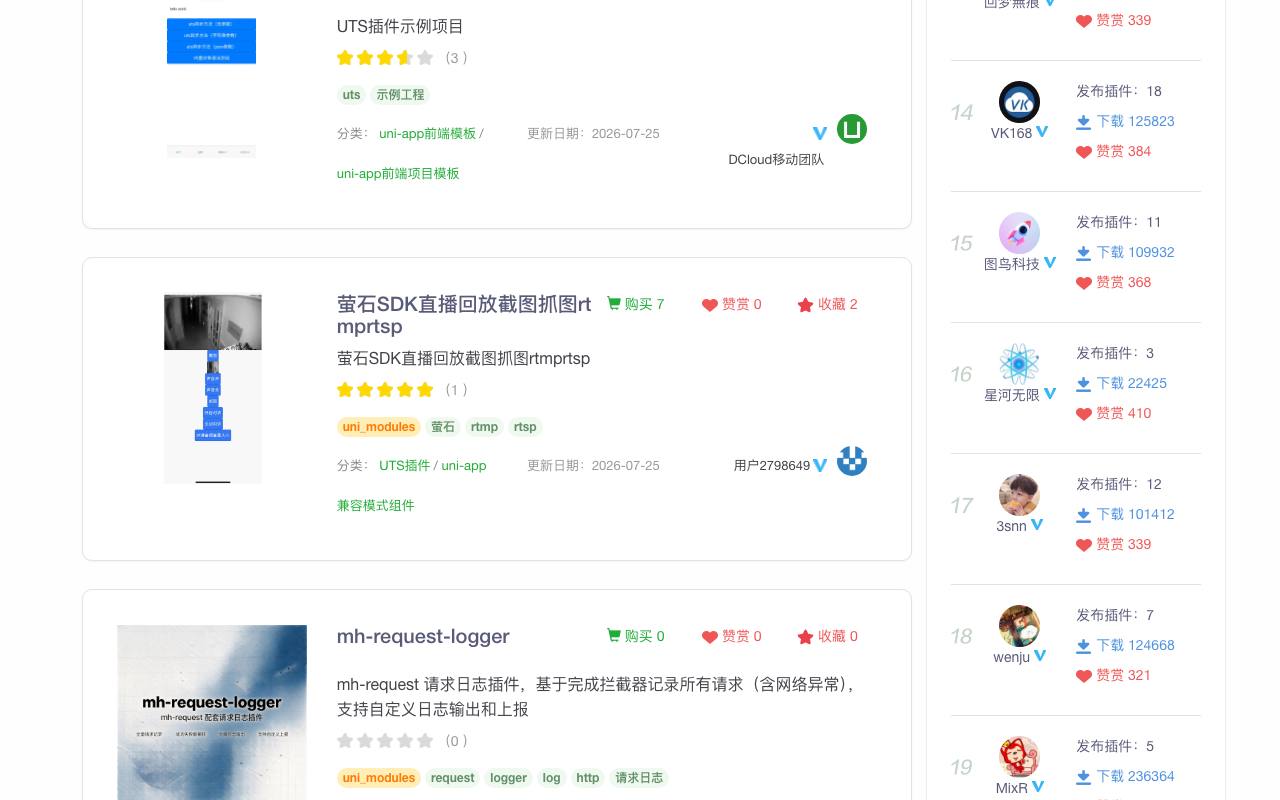Viewport: 1280px width, 800px height.
Task: Click the heart icon beside 赞赏 368
Action: pos(1083,283)
